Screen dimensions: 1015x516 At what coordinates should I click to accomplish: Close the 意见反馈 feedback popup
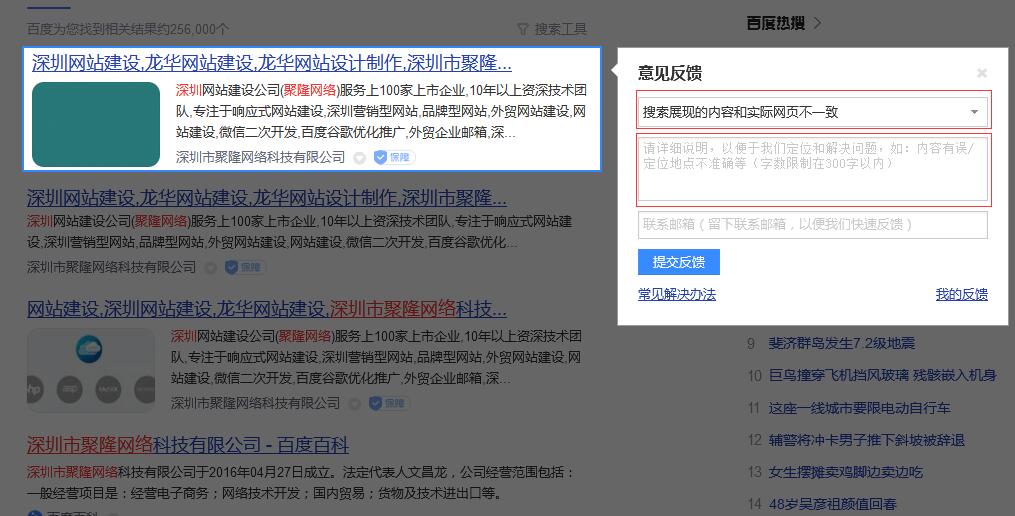tap(981, 73)
